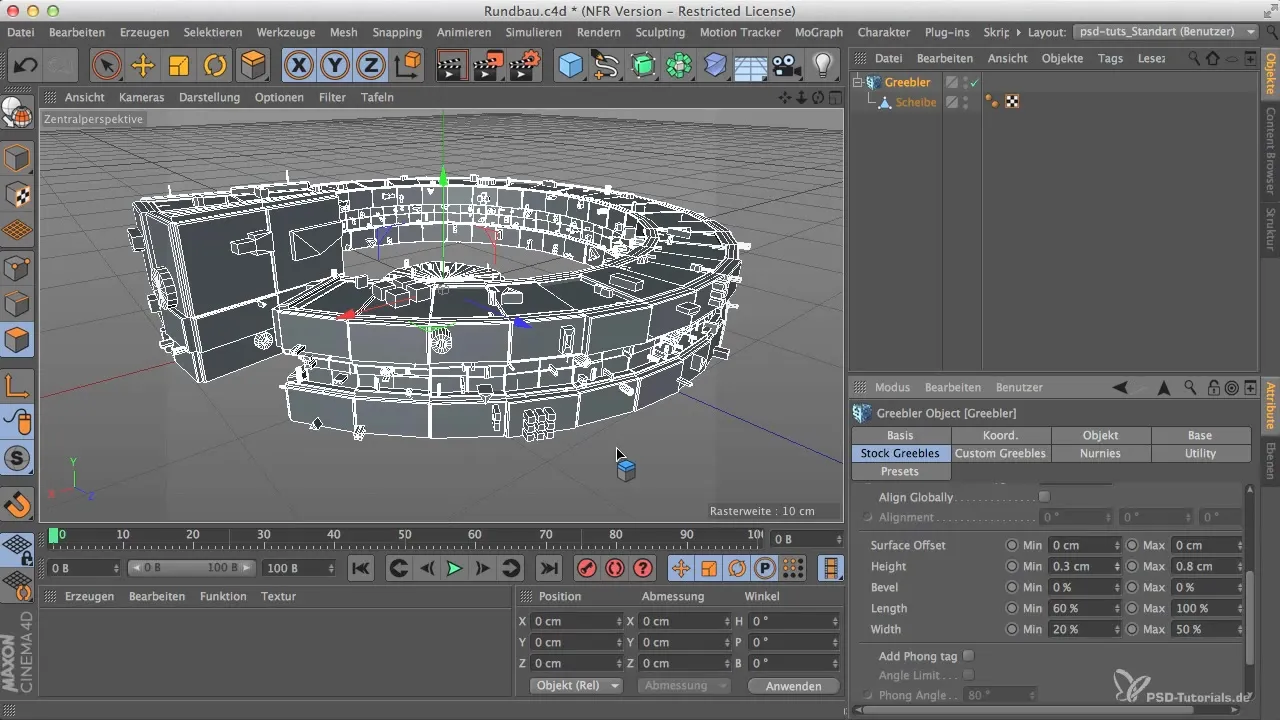Toggle Autokeying button
1280x720 pixels.
615,568
